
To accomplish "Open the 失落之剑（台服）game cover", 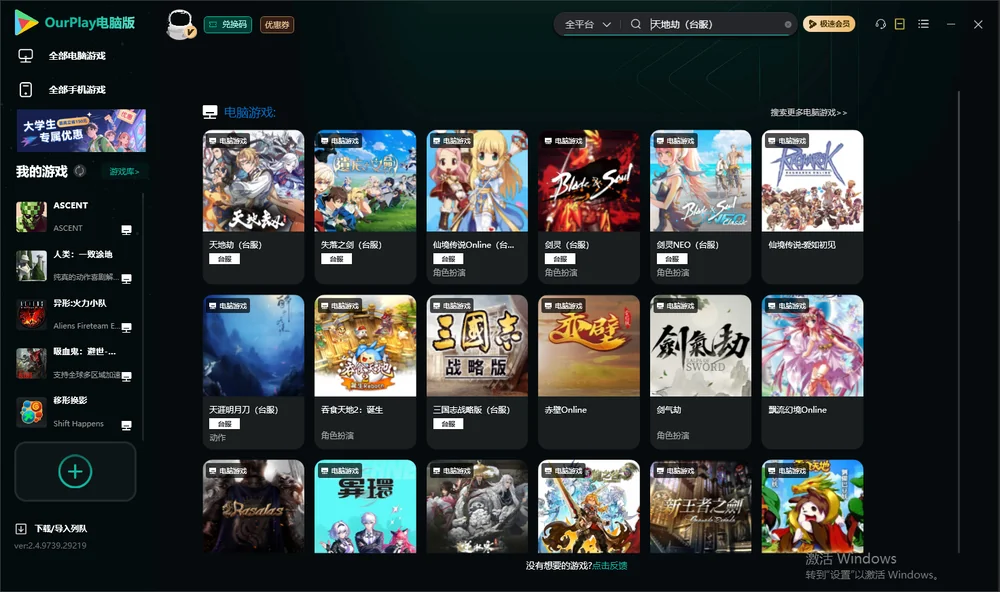I will point(365,181).
